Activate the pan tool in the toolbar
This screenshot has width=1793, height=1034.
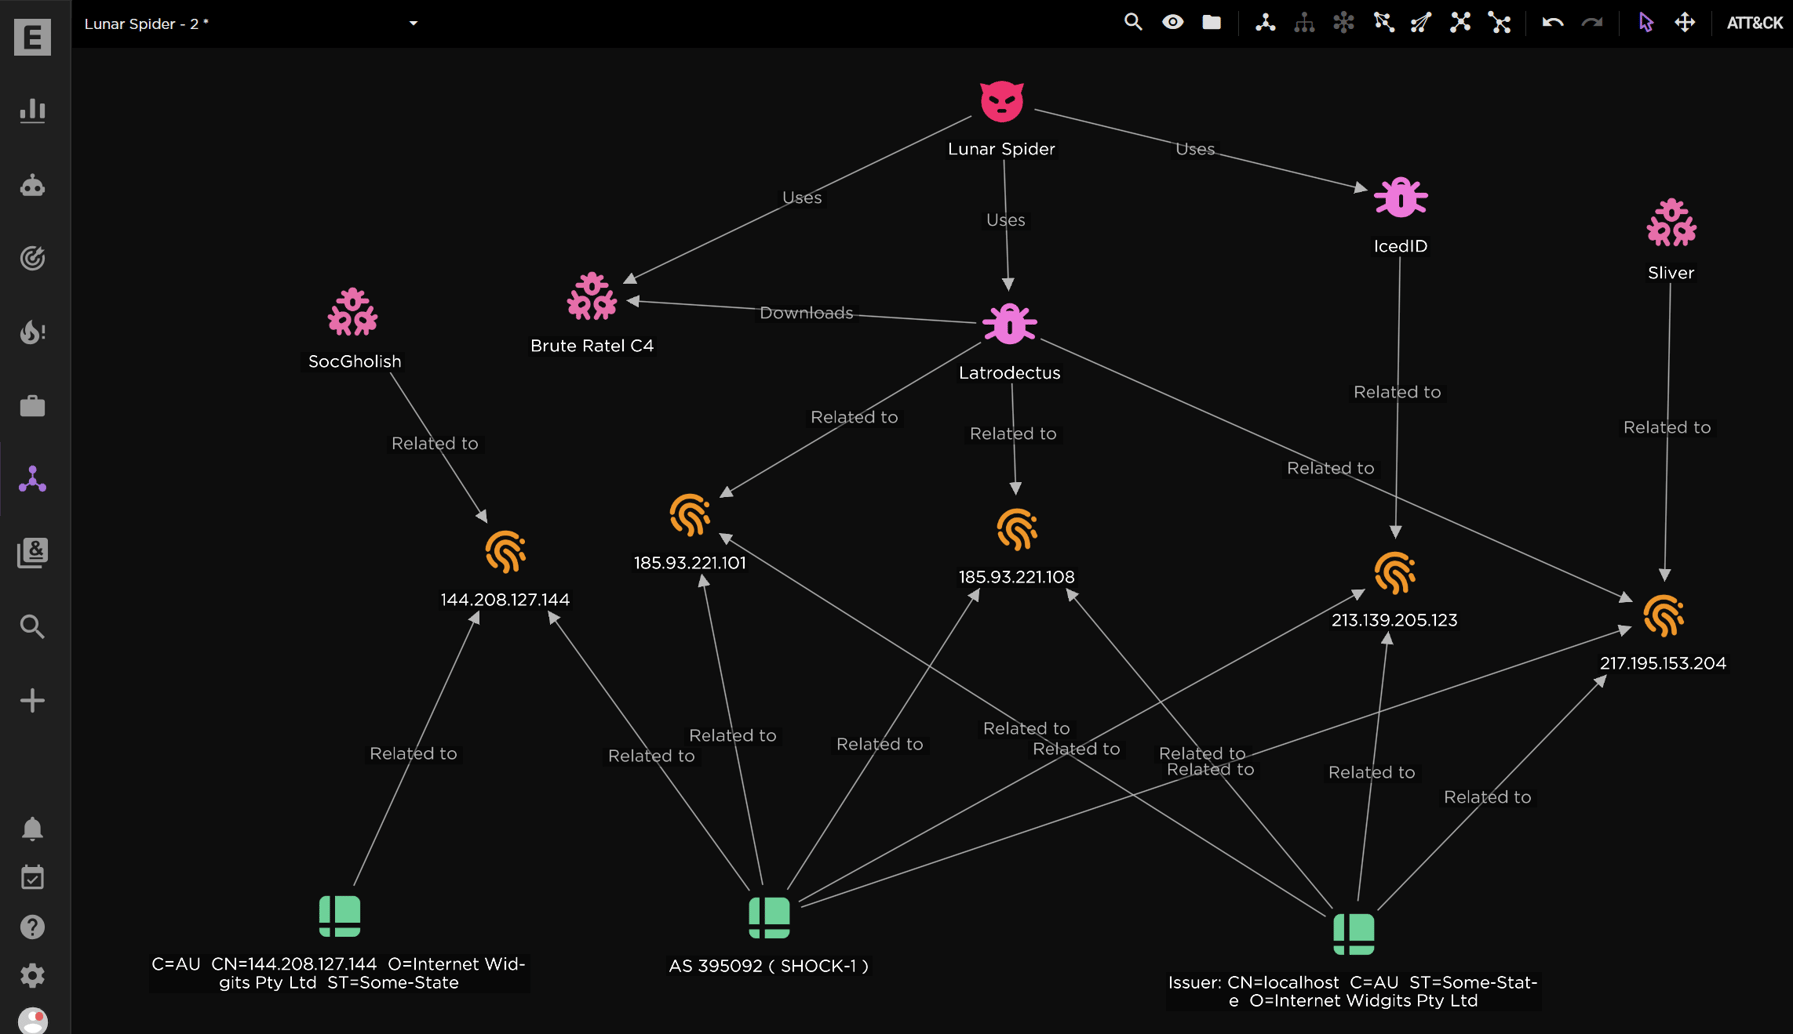pyautogui.click(x=1686, y=22)
